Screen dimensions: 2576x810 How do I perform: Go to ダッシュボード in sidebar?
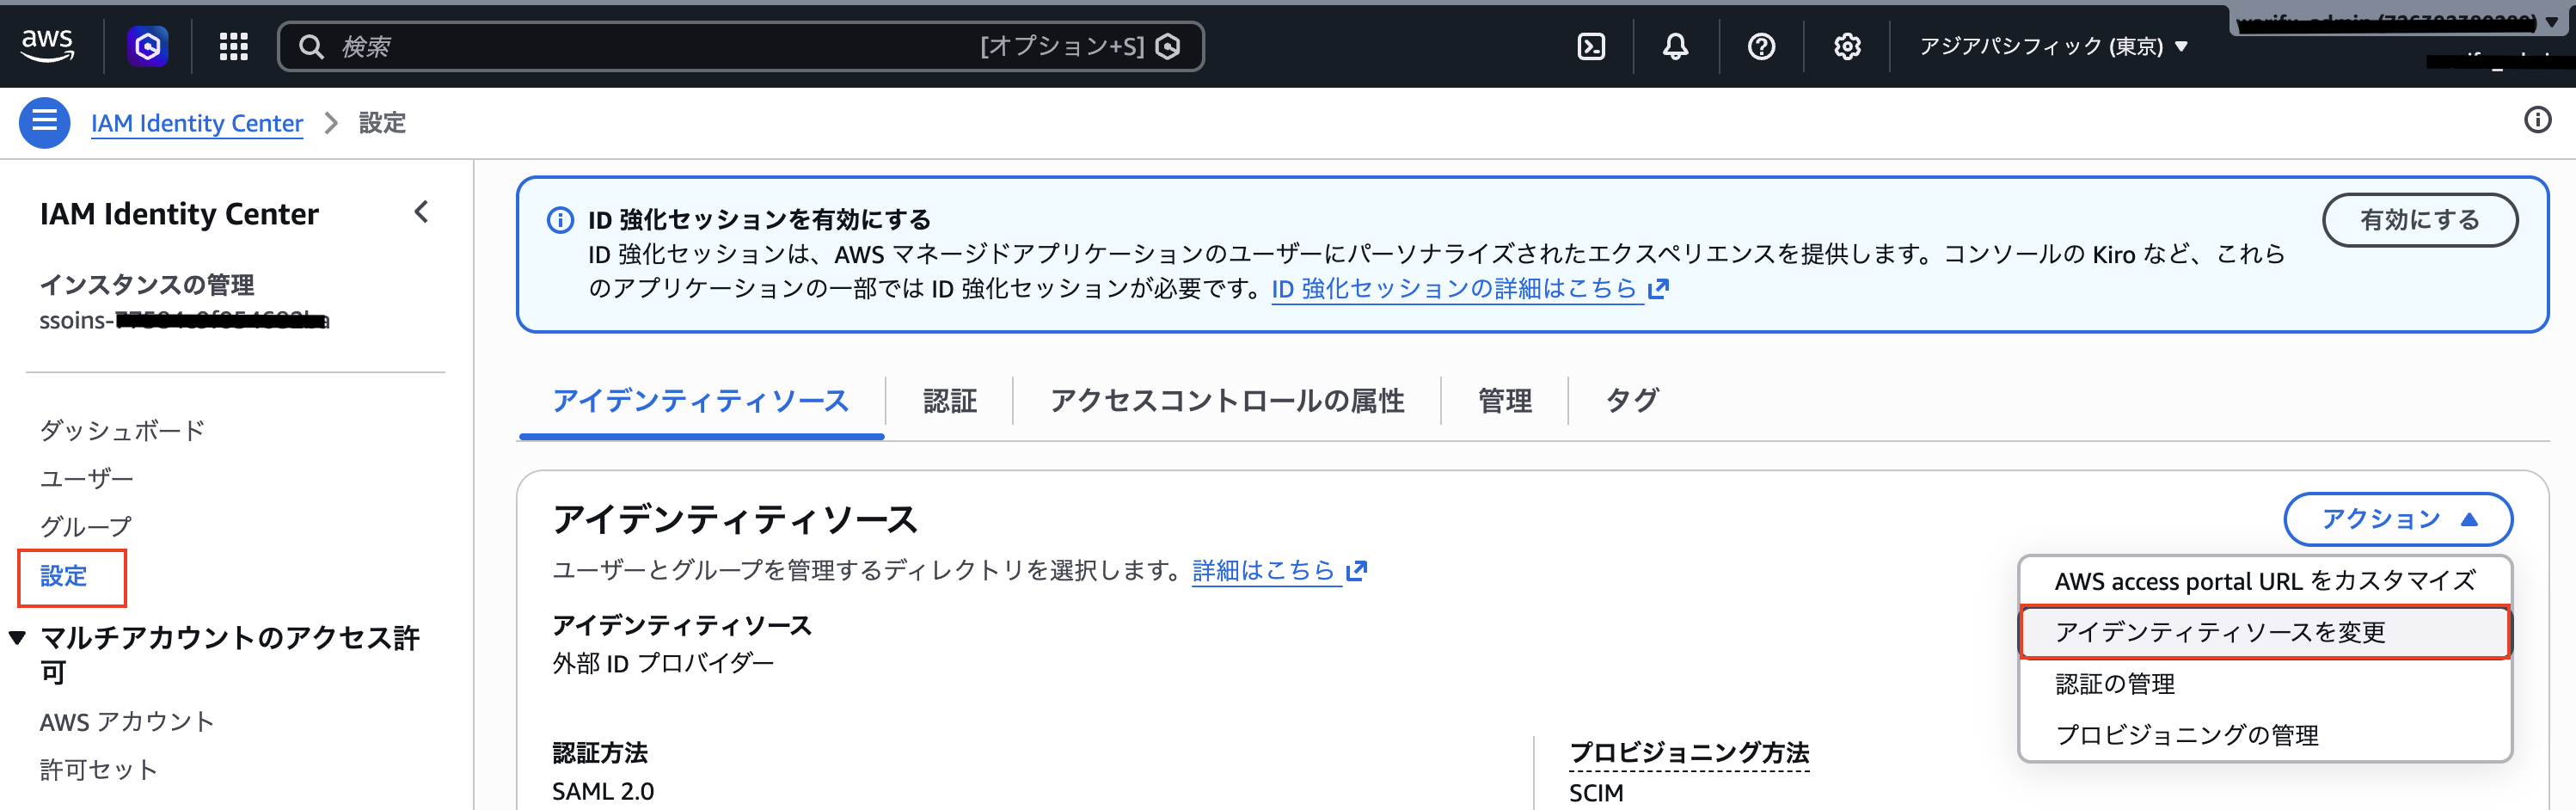[x=122, y=430]
